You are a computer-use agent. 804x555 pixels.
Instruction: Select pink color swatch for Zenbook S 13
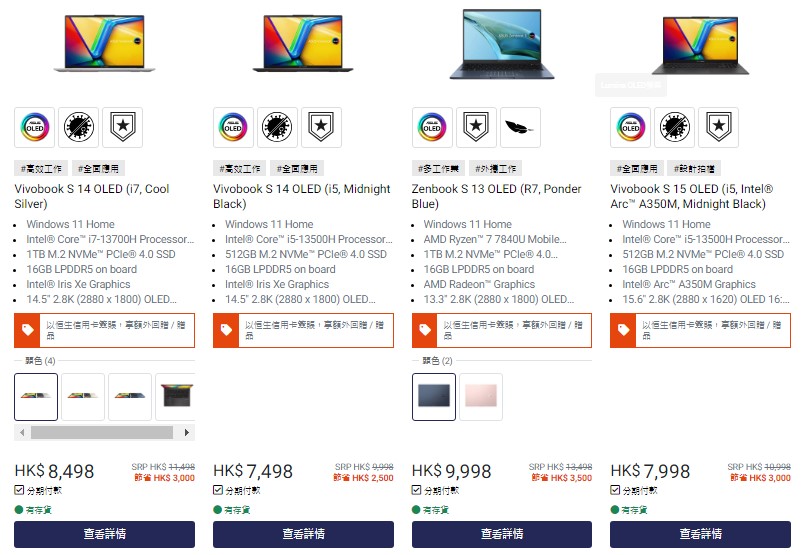pos(481,397)
